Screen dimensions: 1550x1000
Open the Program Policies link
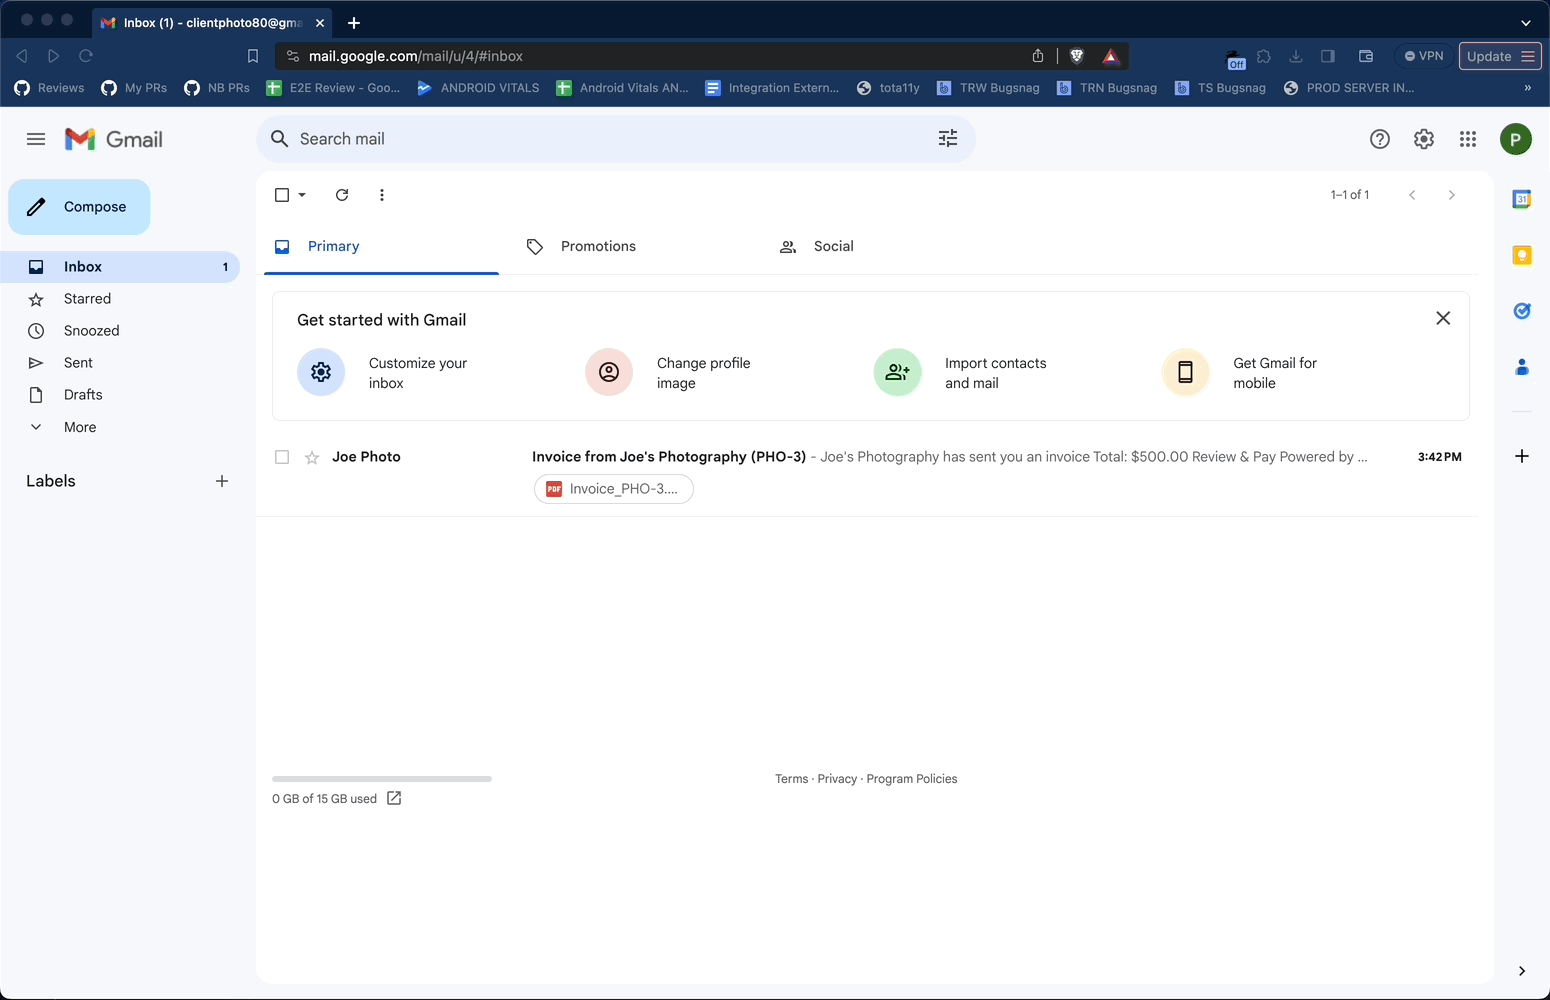(x=911, y=778)
